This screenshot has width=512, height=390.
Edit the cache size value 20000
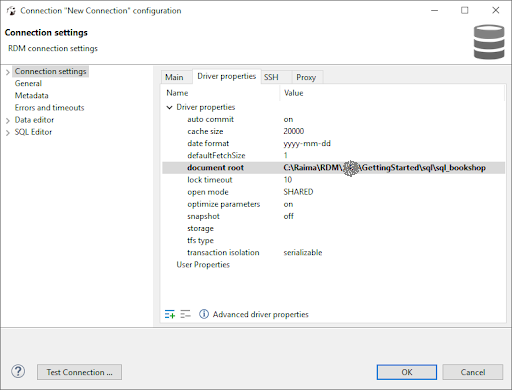point(294,131)
